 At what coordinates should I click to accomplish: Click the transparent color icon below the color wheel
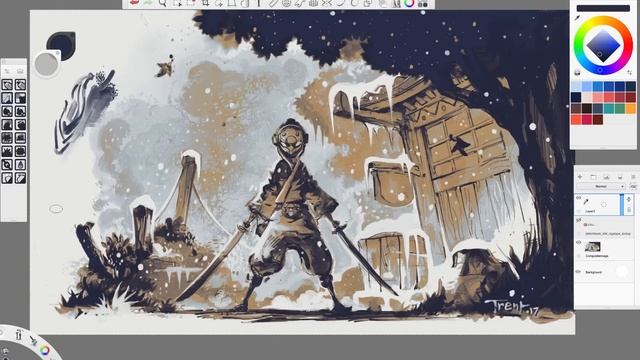pos(577,73)
